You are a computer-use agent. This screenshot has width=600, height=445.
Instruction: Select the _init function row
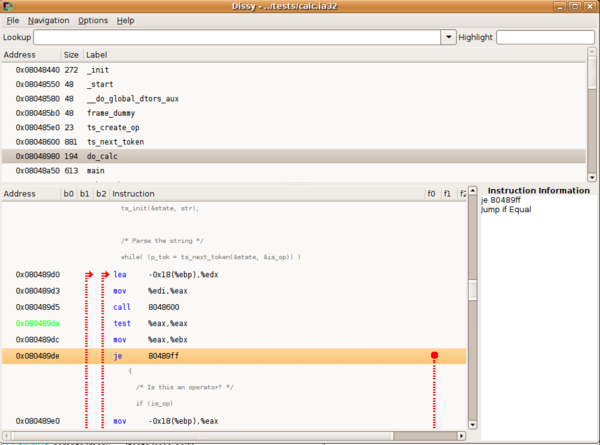[293, 70]
